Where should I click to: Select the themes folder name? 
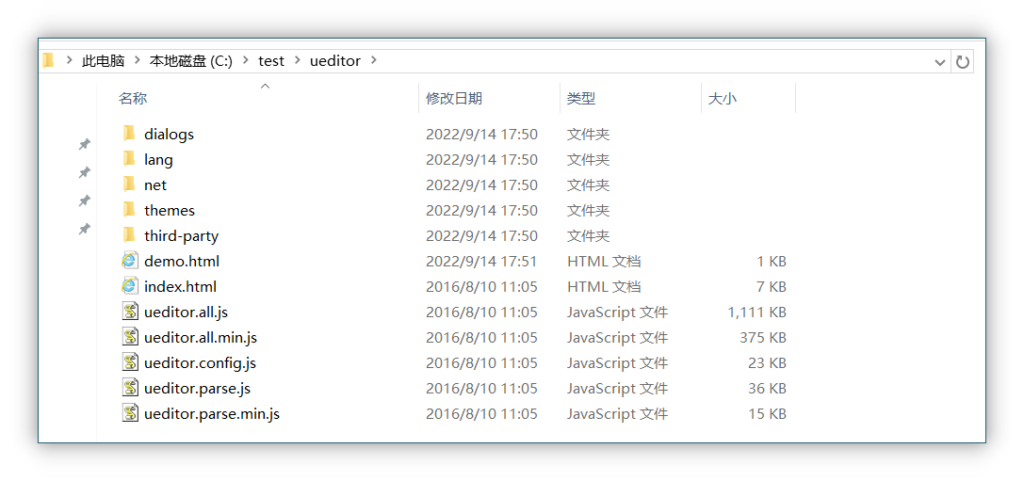[x=170, y=210]
